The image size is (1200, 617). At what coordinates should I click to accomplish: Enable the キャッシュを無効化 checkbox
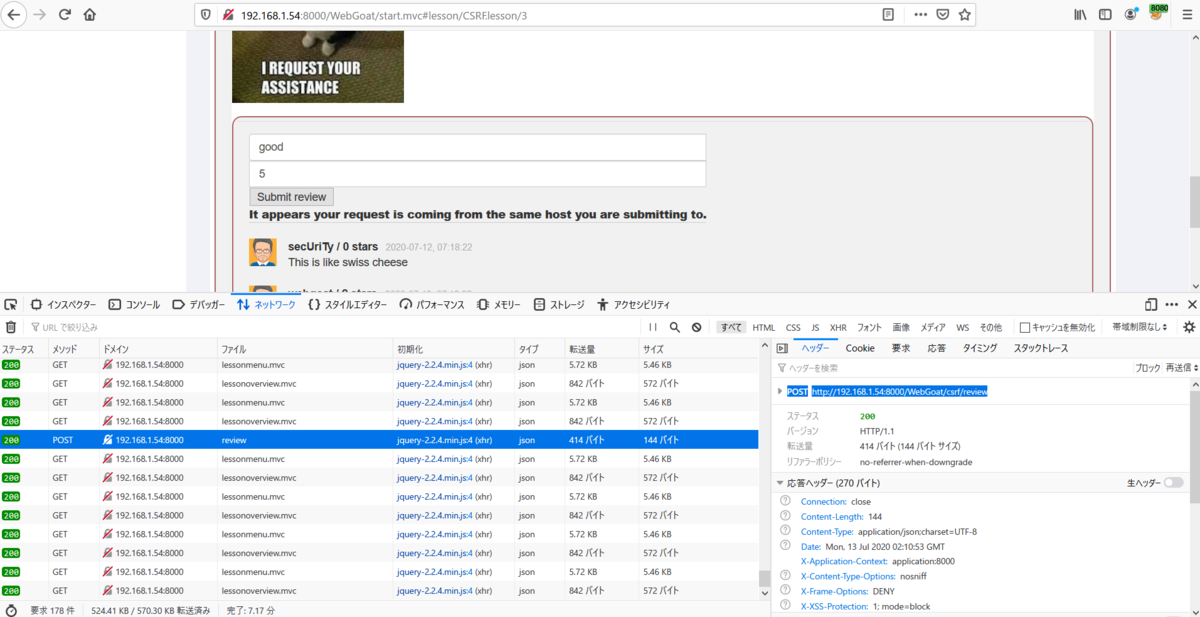pos(1024,327)
